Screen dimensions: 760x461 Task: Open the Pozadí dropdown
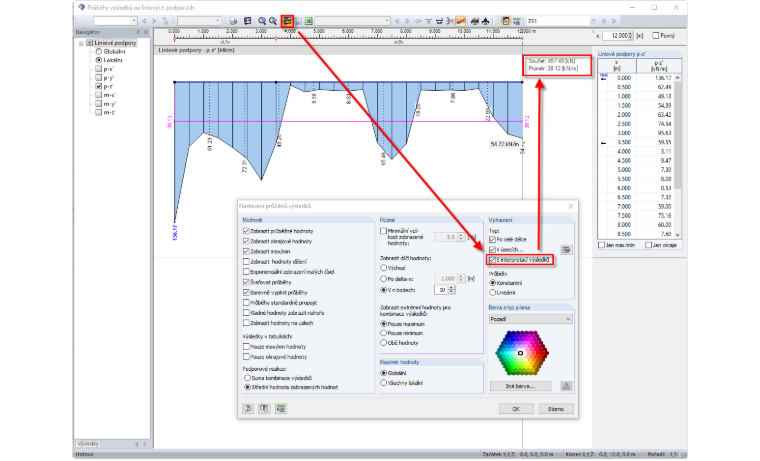531,319
